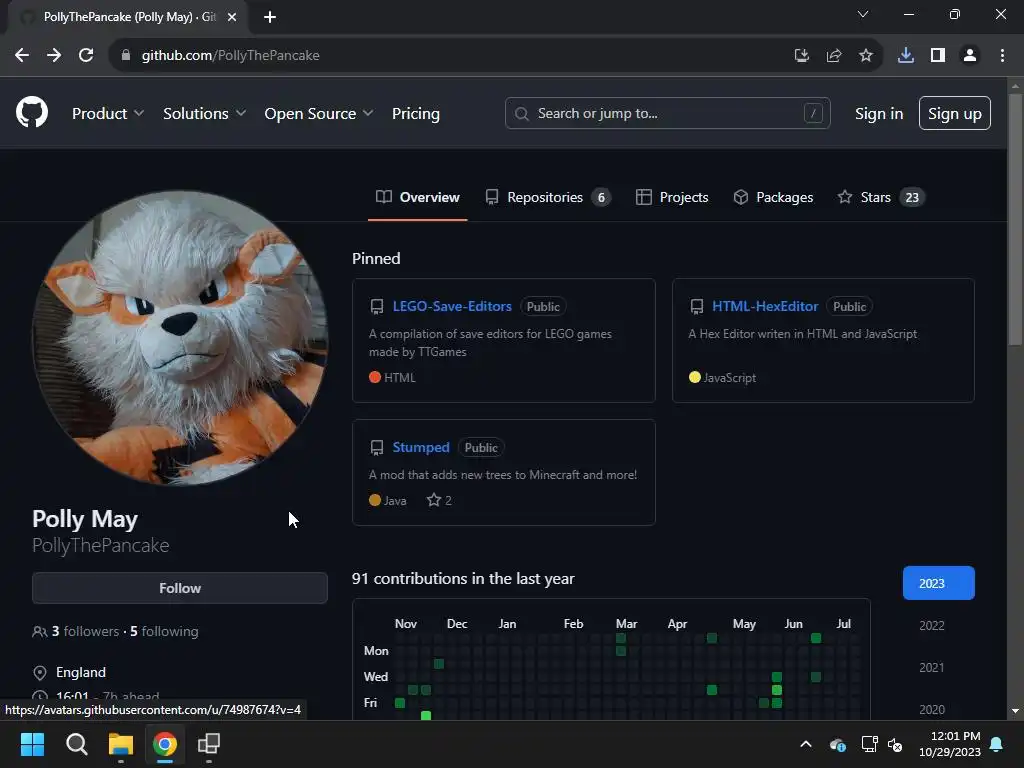Click the yellow JavaScript language dot
This screenshot has width=1024, height=768.
694,377
